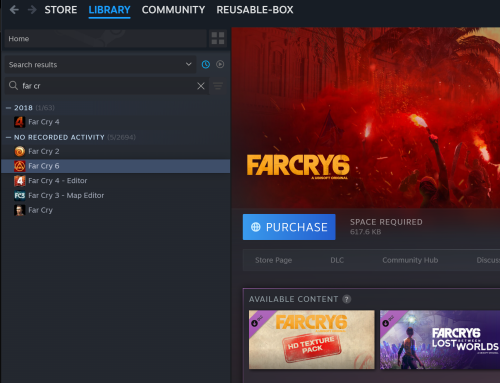Viewport: 500px width, 383px height.
Task: Click the search field containing 'far cr'
Action: coord(108,86)
